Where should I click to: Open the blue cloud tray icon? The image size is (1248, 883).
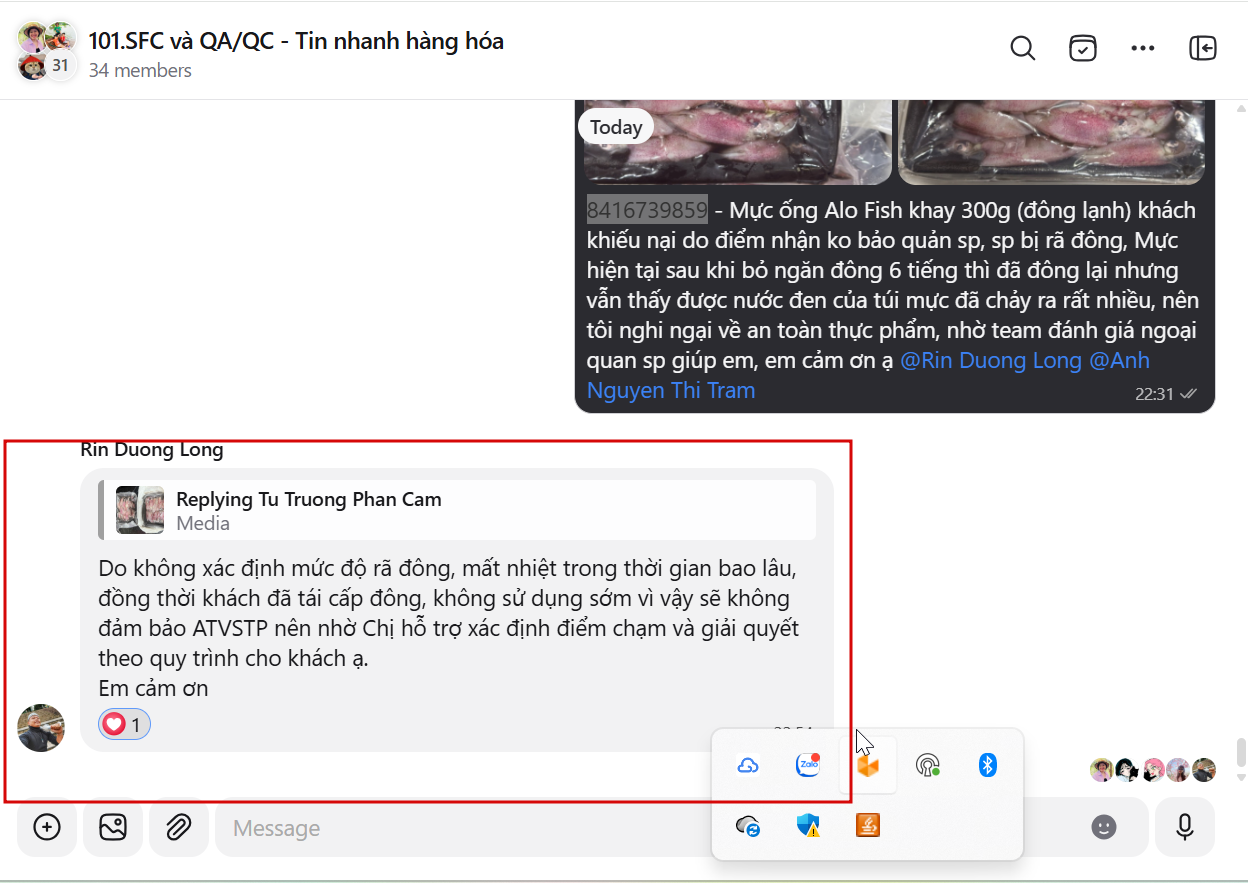click(747, 765)
